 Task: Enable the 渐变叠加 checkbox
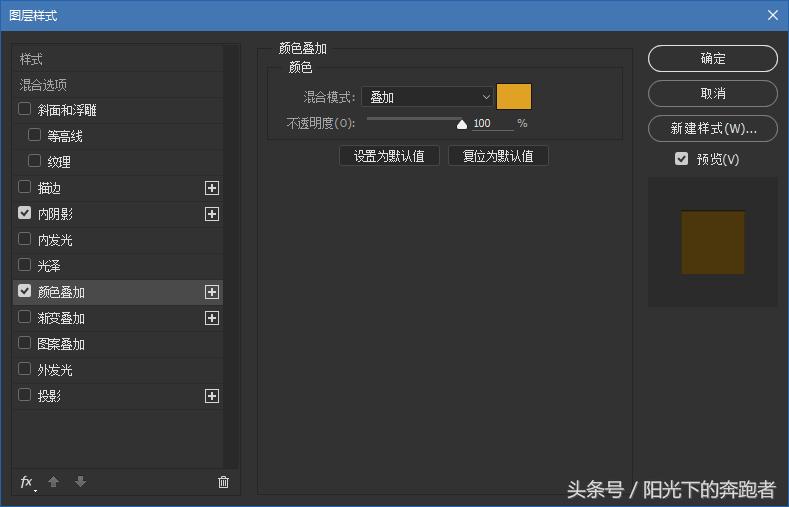pos(24,316)
